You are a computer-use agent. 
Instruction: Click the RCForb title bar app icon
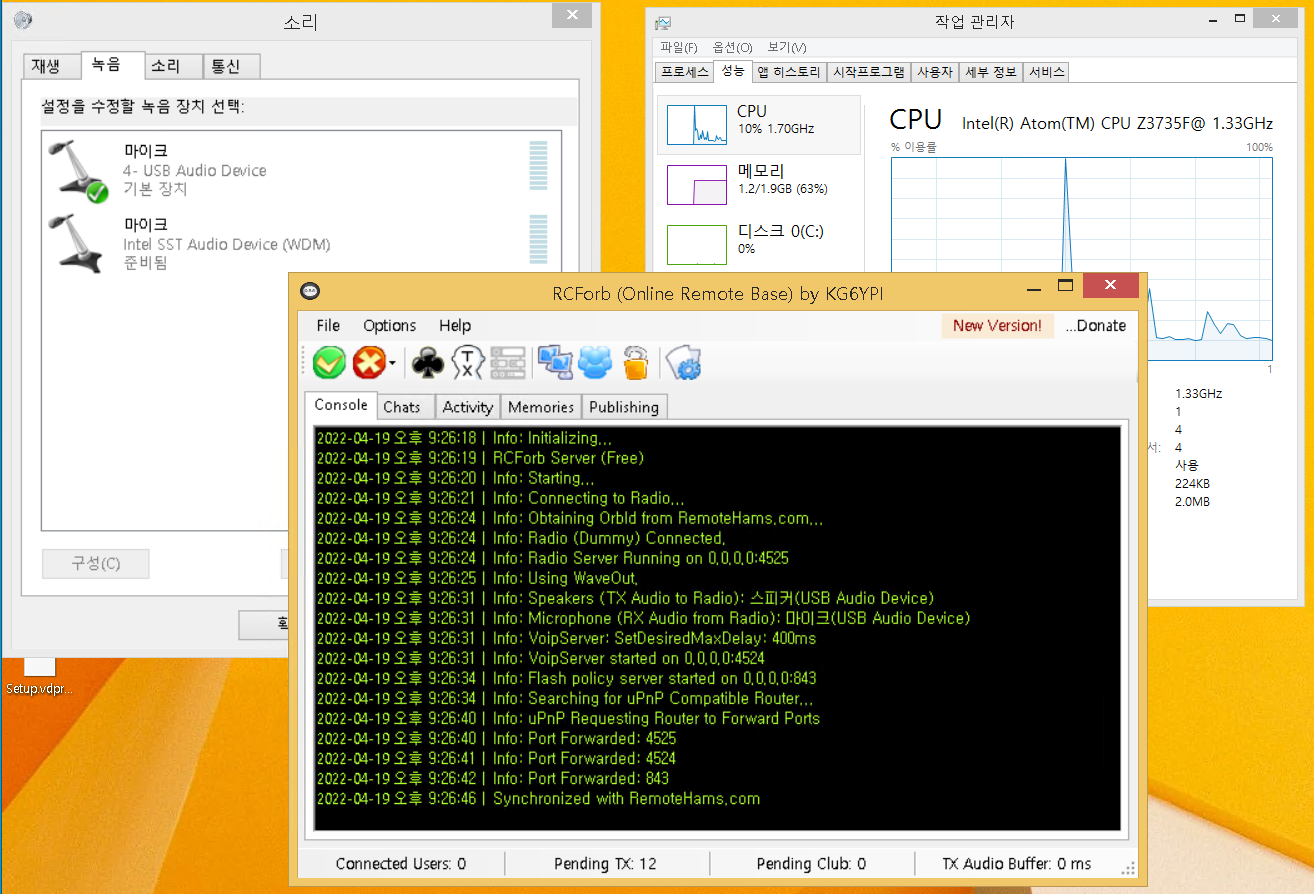point(310,292)
